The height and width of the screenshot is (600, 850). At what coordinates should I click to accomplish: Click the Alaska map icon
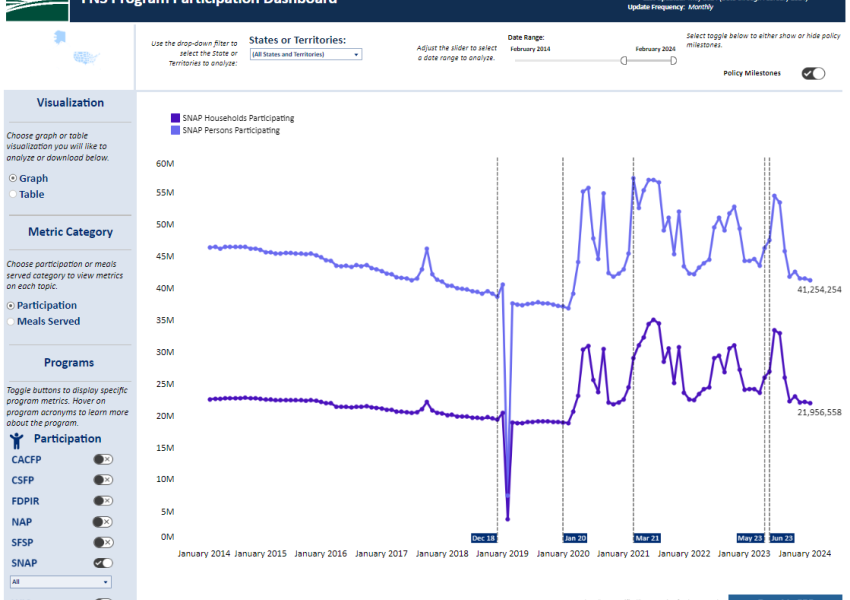[x=60, y=37]
